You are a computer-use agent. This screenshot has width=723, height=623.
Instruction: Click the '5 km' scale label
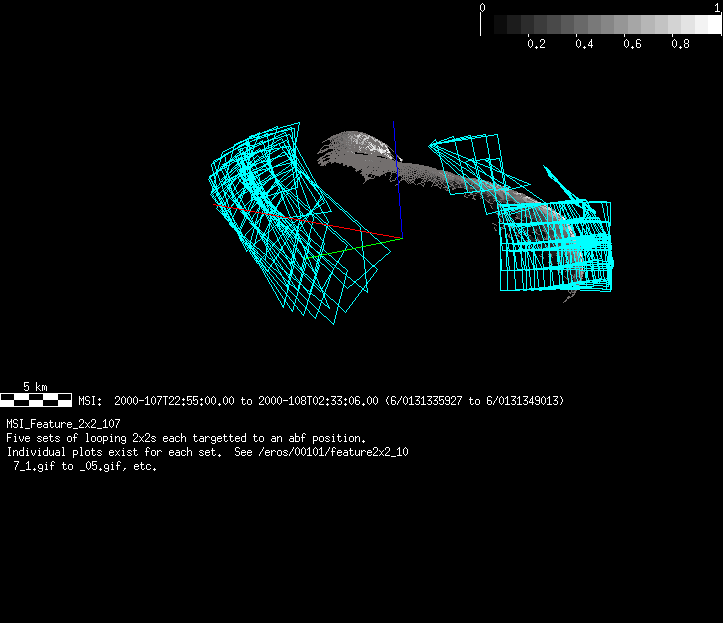(35, 387)
